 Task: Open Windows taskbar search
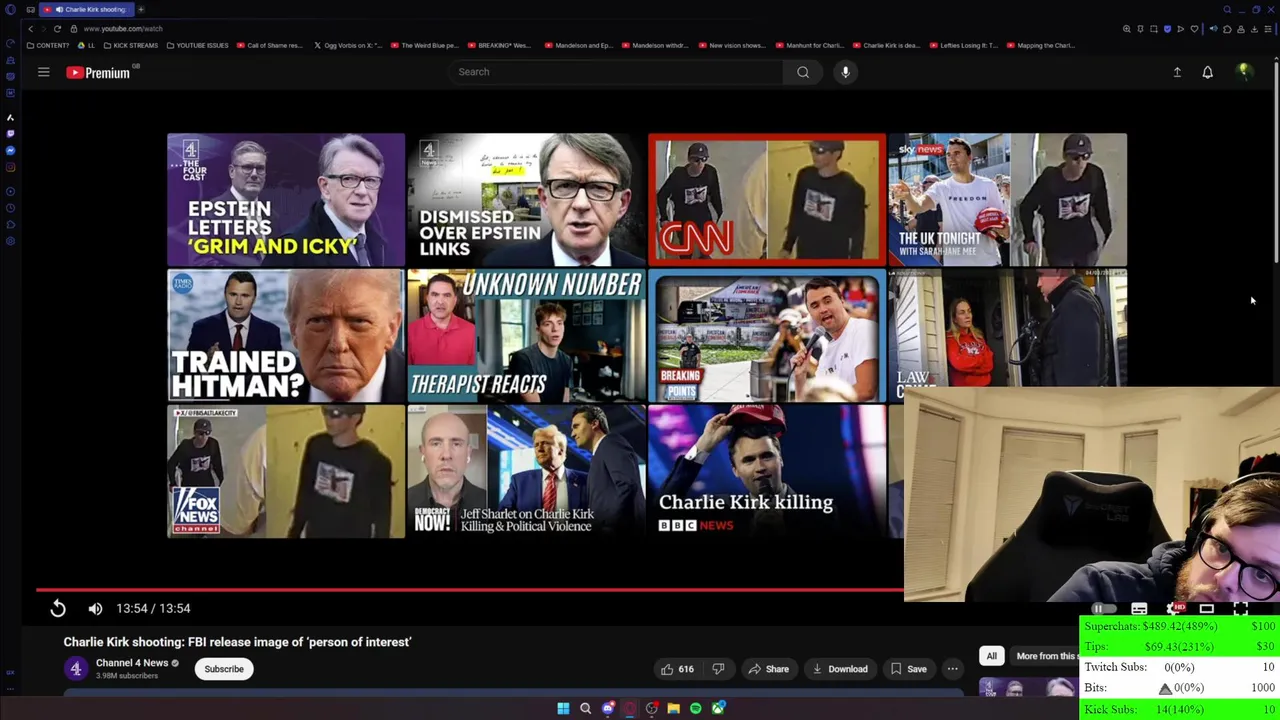coord(585,708)
